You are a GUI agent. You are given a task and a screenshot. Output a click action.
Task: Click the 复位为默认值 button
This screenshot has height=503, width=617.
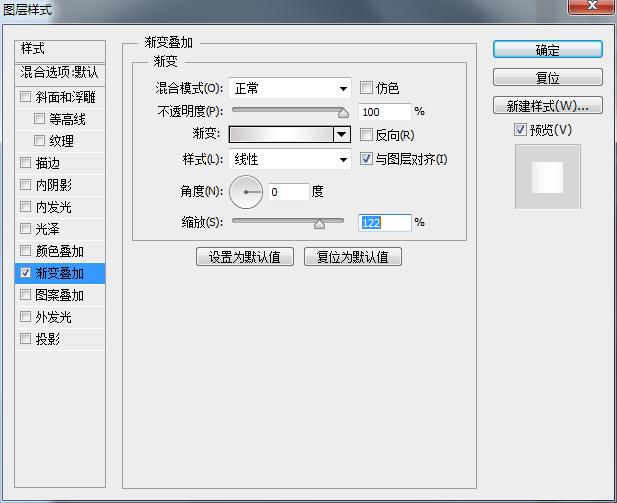[x=353, y=257]
